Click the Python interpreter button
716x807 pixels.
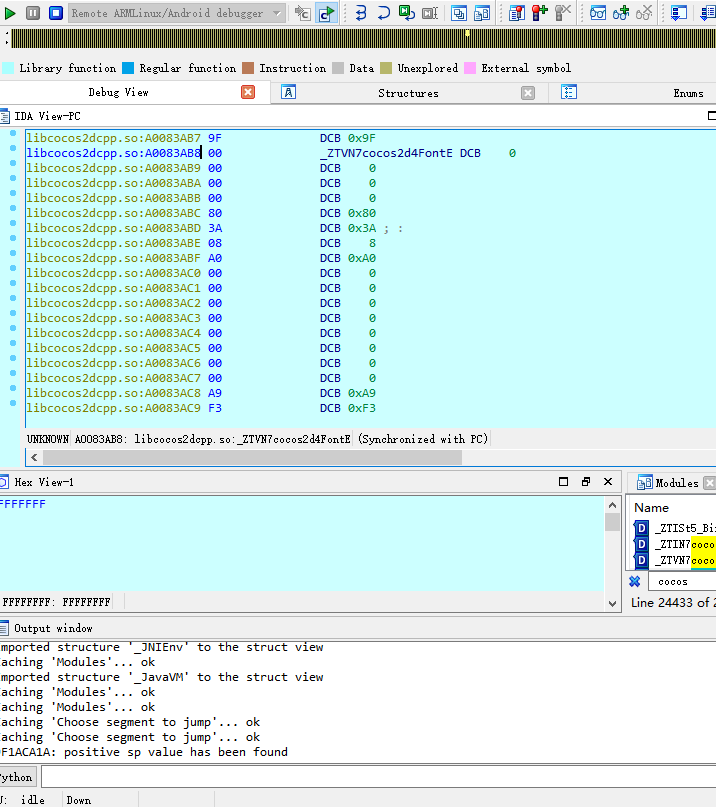tap(16, 777)
